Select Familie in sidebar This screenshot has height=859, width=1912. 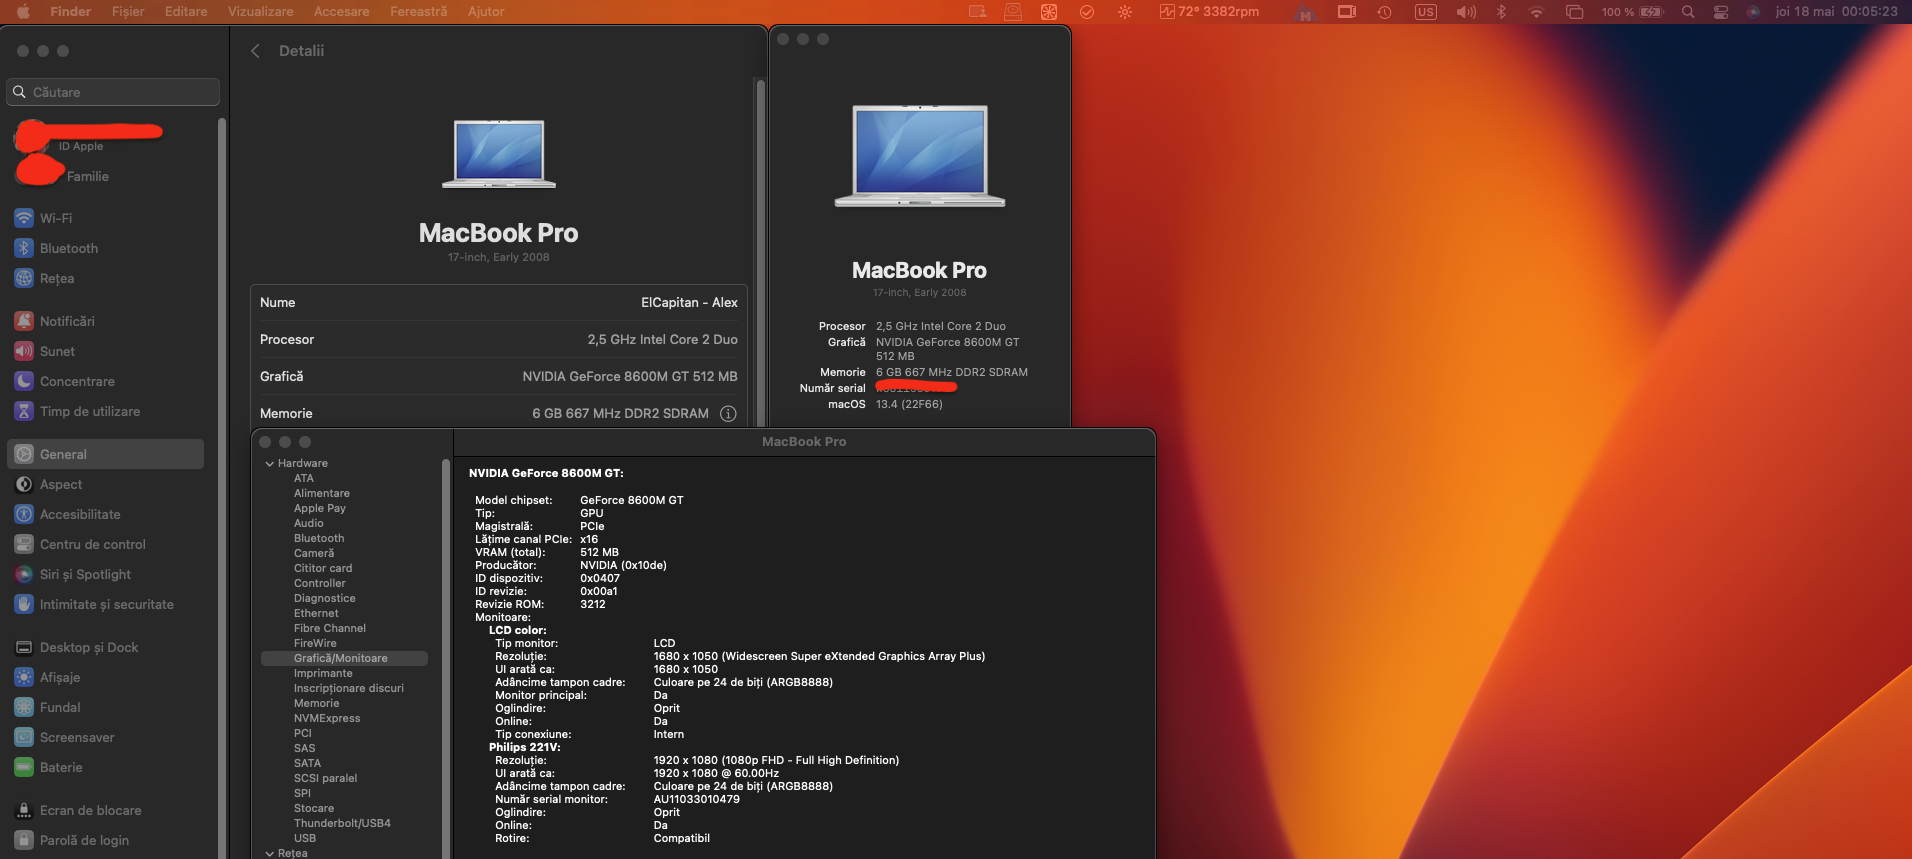click(x=88, y=176)
